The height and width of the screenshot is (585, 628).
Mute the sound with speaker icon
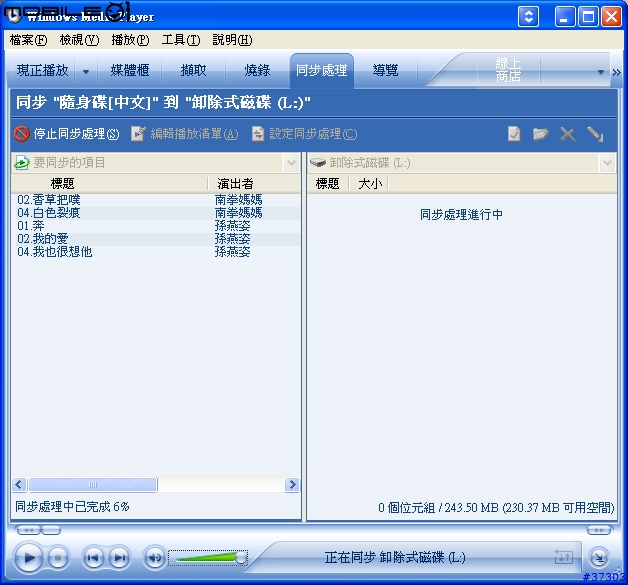[154, 557]
